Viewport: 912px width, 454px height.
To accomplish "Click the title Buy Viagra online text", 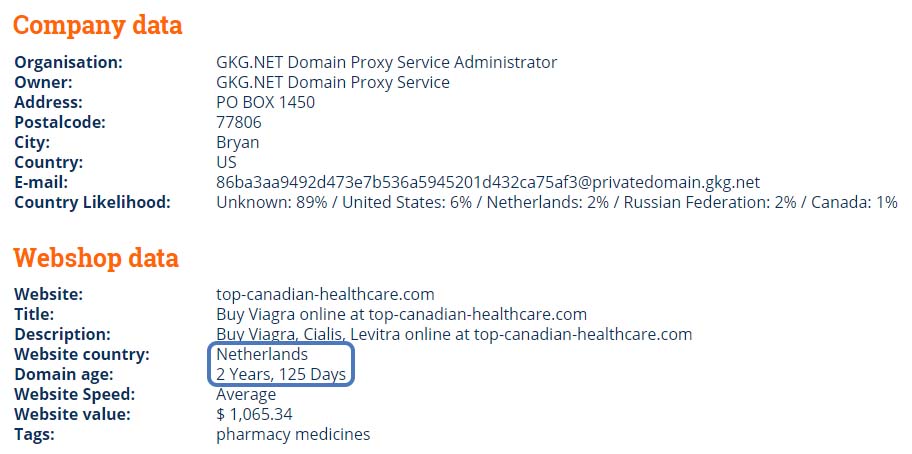I will pyautogui.click(x=401, y=315).
